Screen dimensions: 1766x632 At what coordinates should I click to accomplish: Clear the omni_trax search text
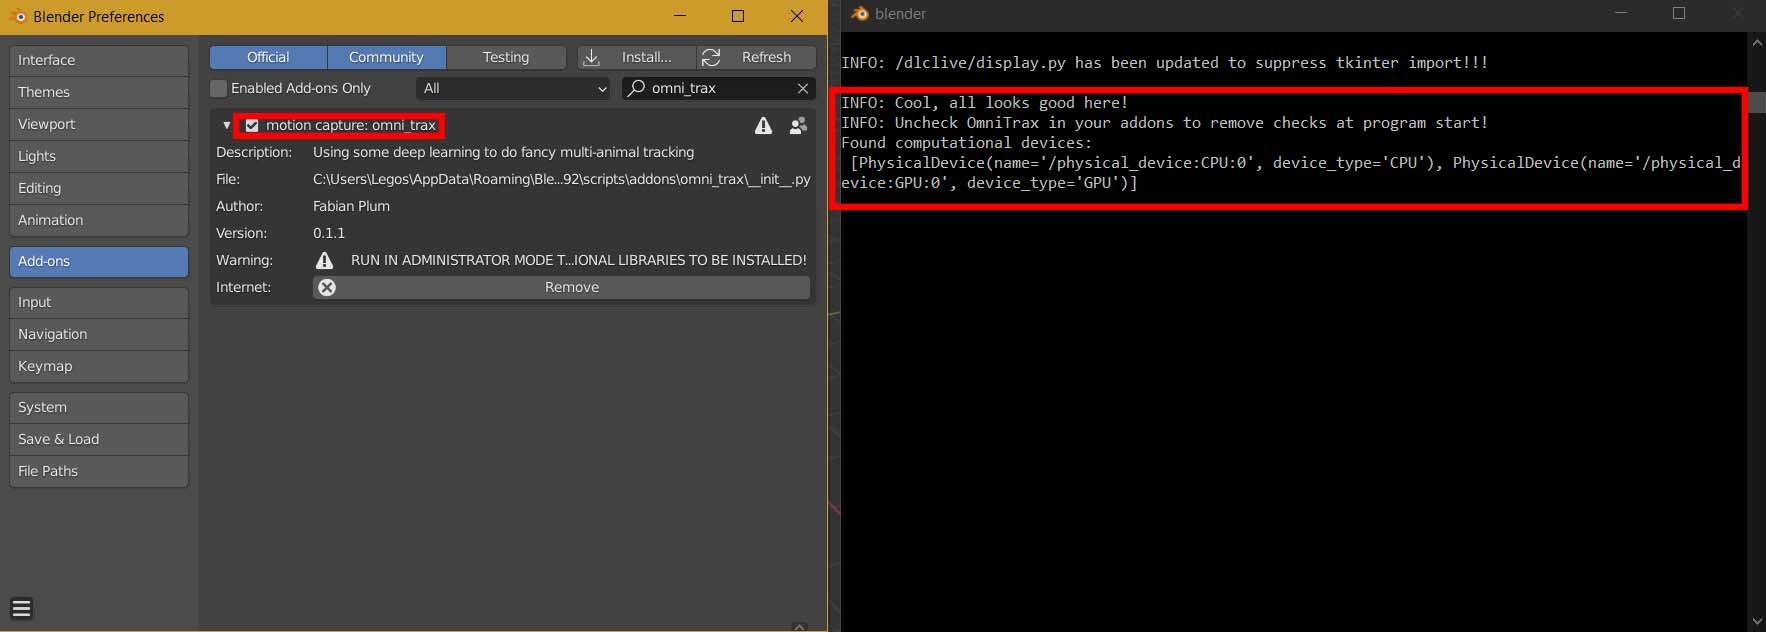tap(802, 88)
